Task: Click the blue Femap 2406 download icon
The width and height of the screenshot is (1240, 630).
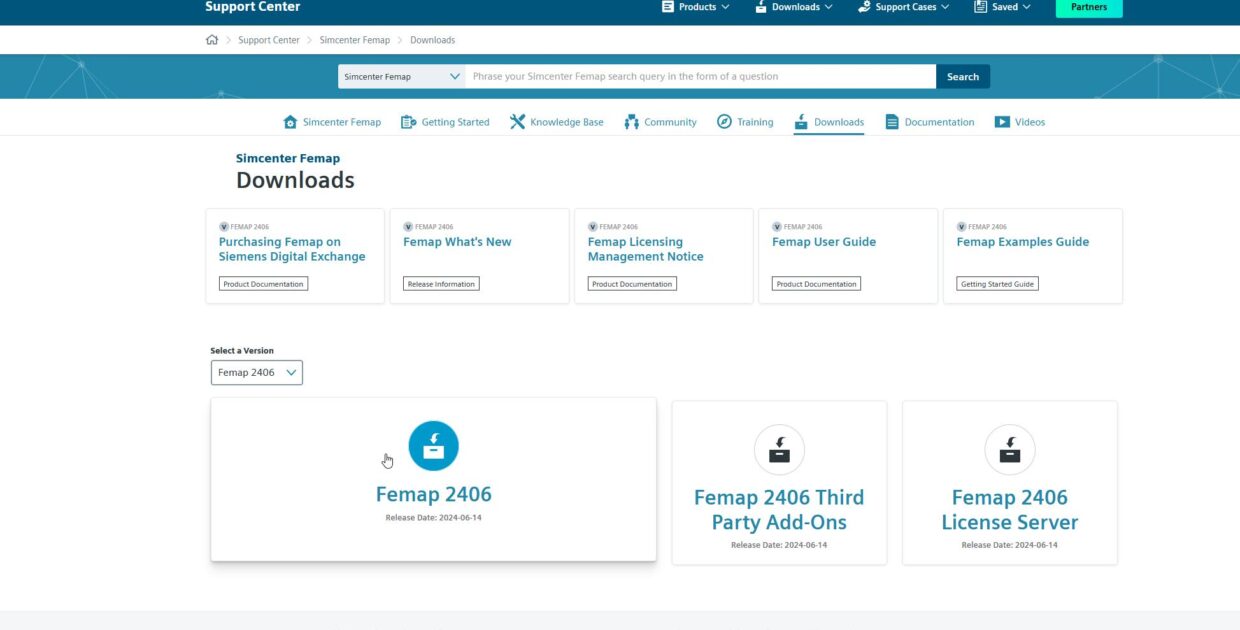Action: (434, 446)
